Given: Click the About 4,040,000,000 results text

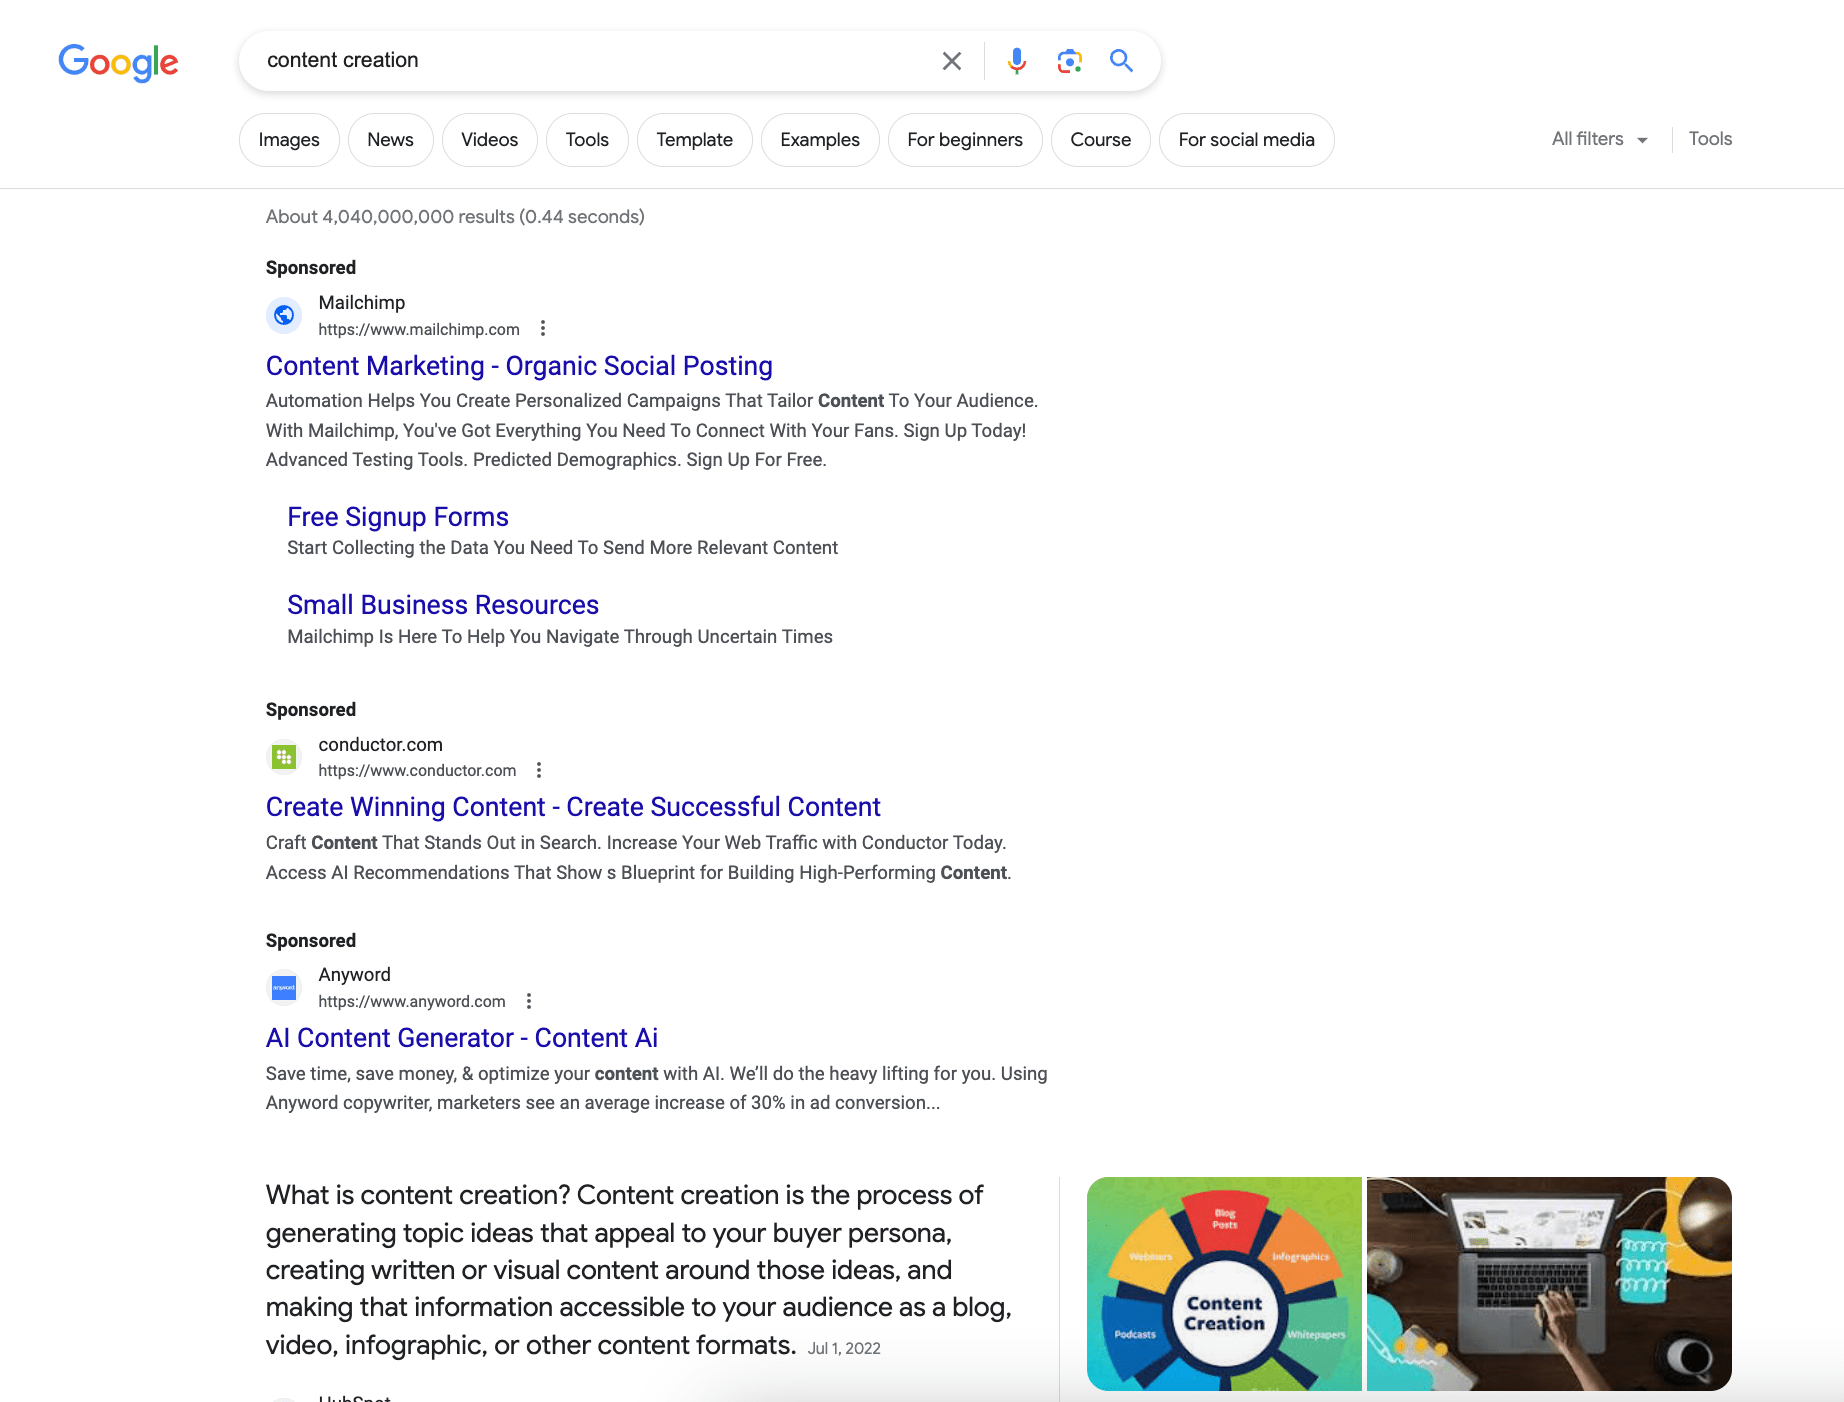Looking at the screenshot, I should pyautogui.click(x=455, y=217).
